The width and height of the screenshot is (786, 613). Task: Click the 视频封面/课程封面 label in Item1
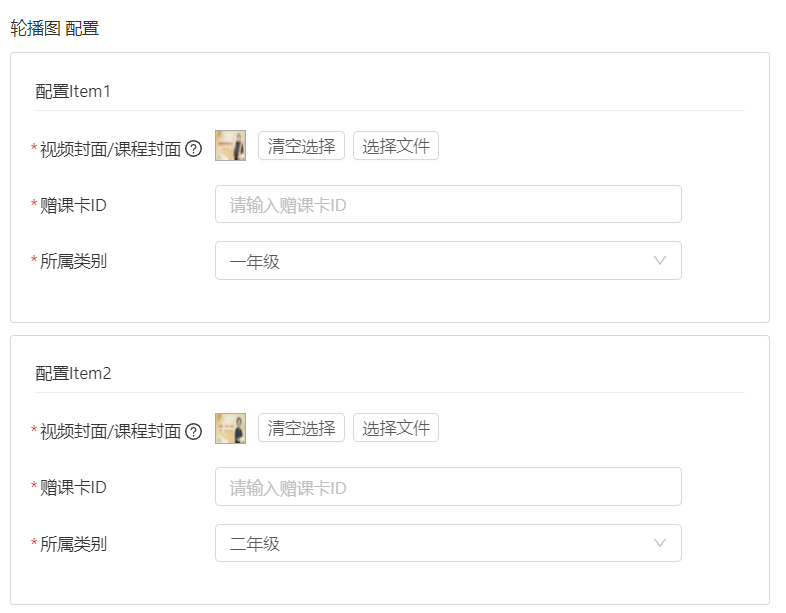[110, 149]
